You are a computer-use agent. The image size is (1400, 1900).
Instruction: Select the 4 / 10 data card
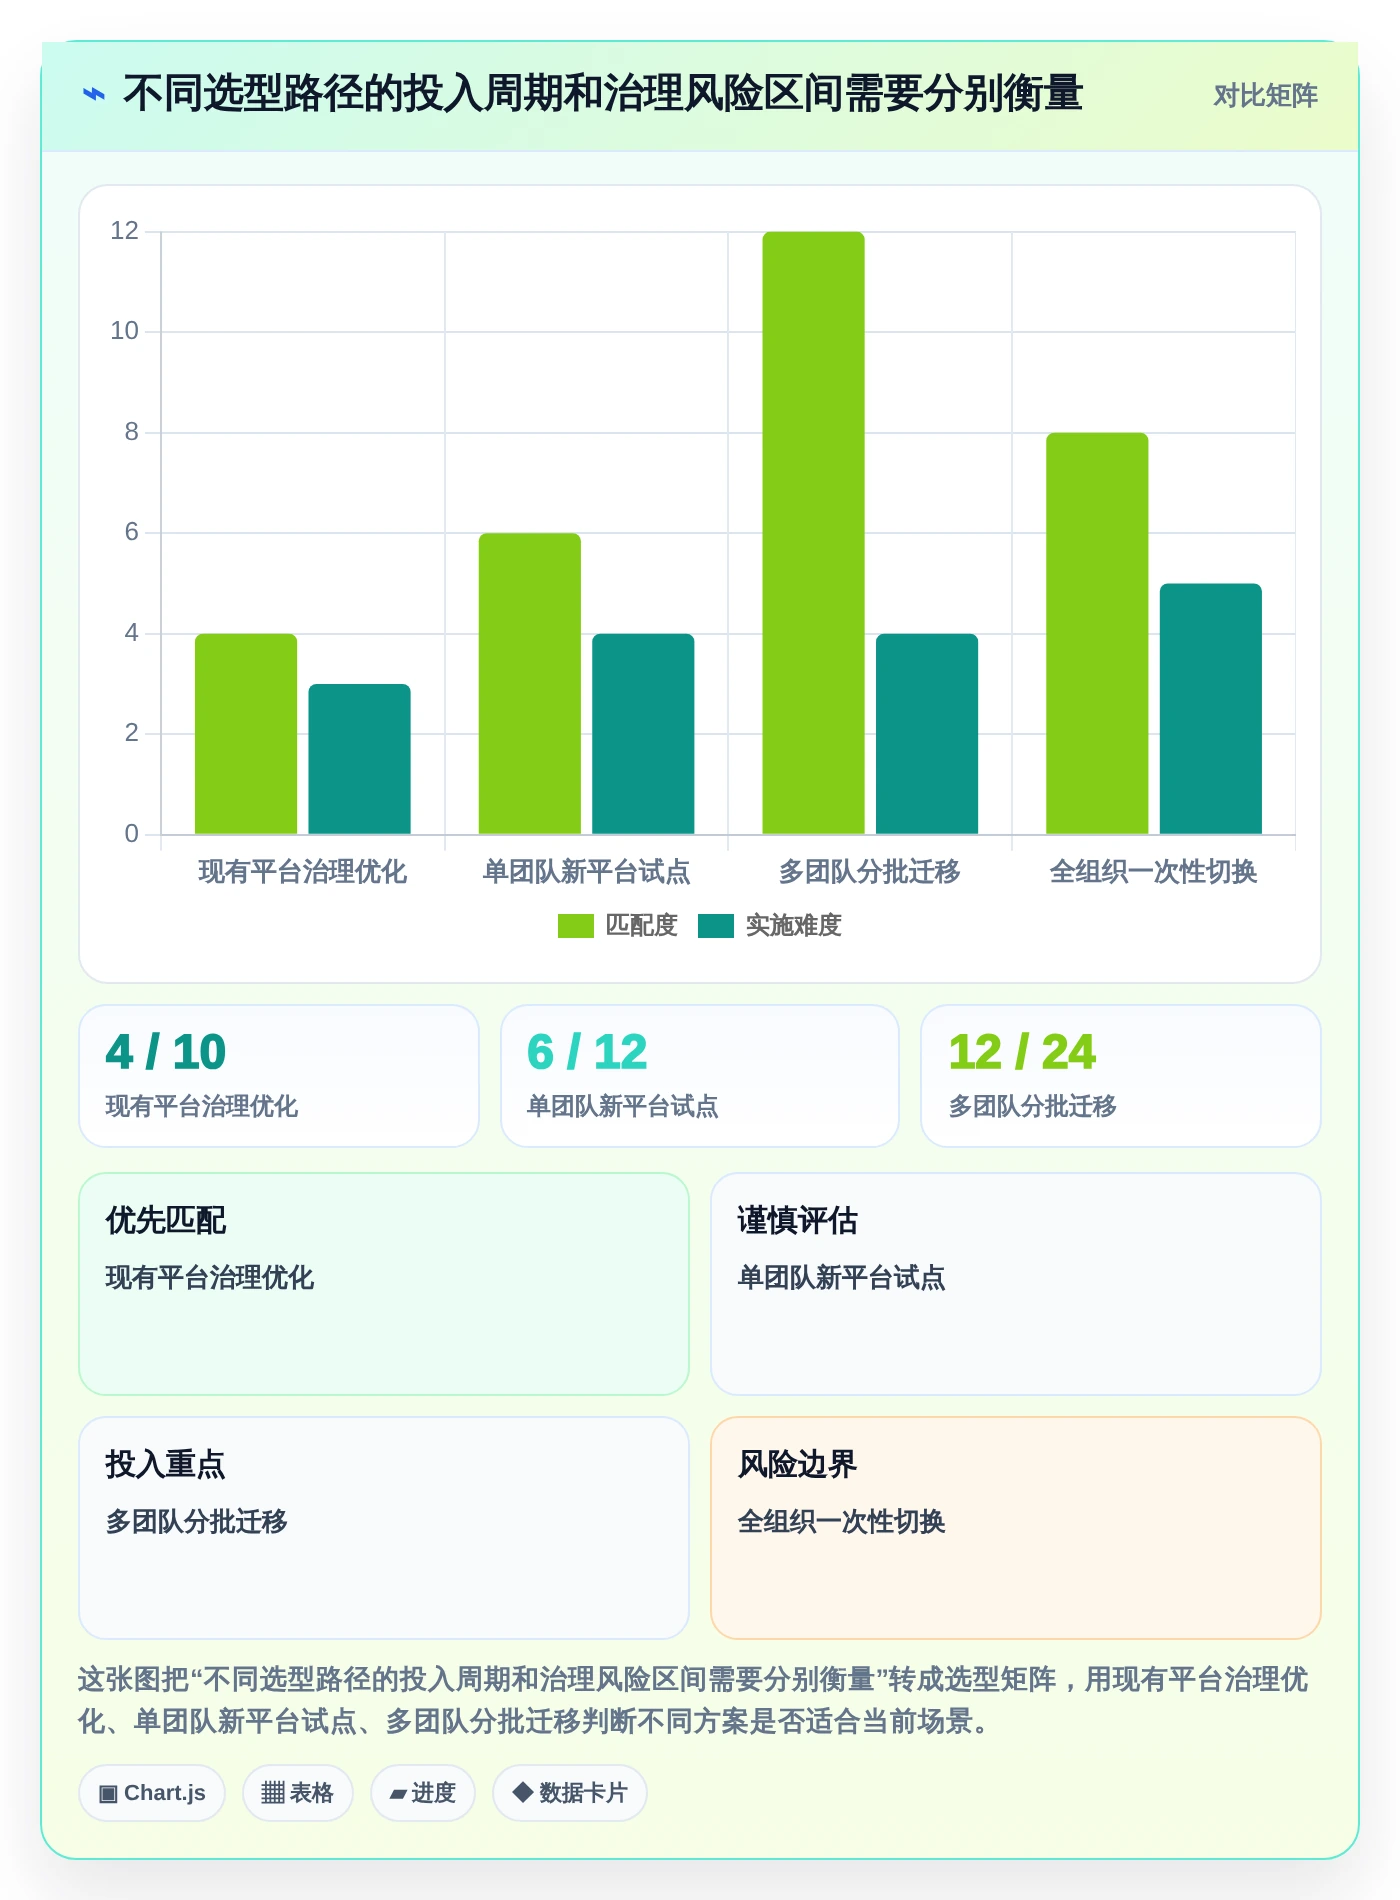[279, 1076]
